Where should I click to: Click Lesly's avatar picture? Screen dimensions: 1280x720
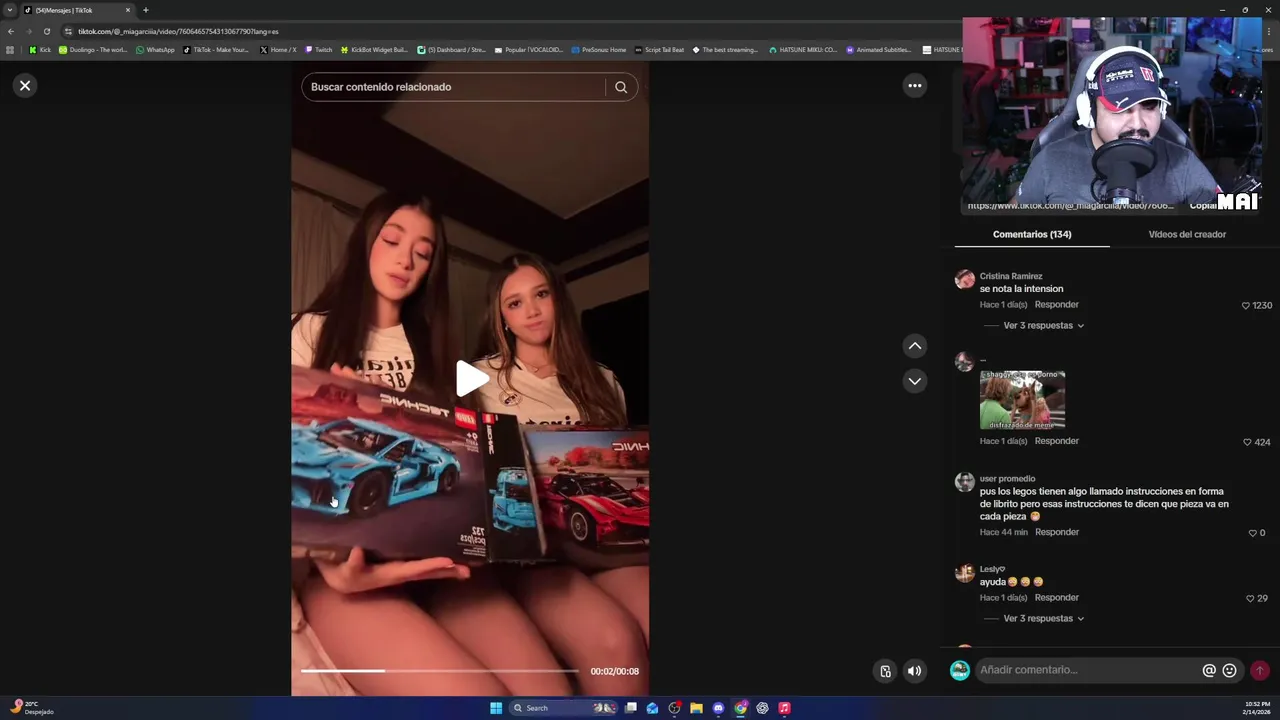pyautogui.click(x=964, y=573)
